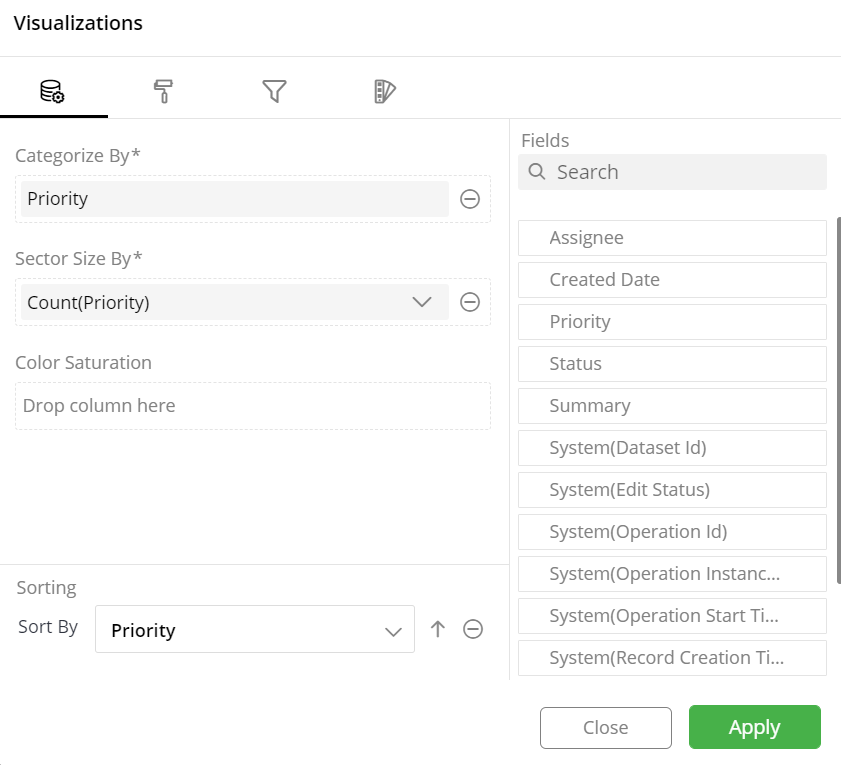Remove Priority from Categorize By

tap(470, 199)
